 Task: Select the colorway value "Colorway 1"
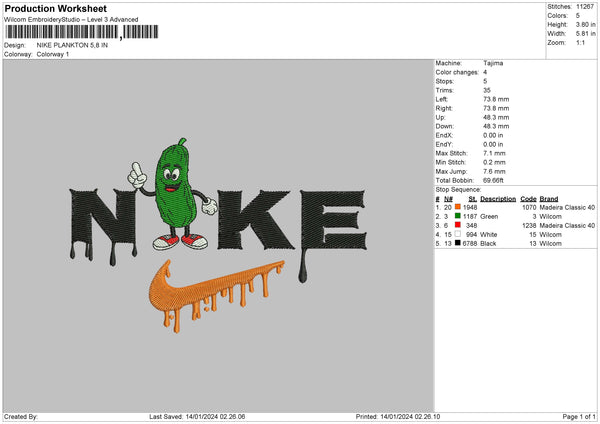coord(53,54)
